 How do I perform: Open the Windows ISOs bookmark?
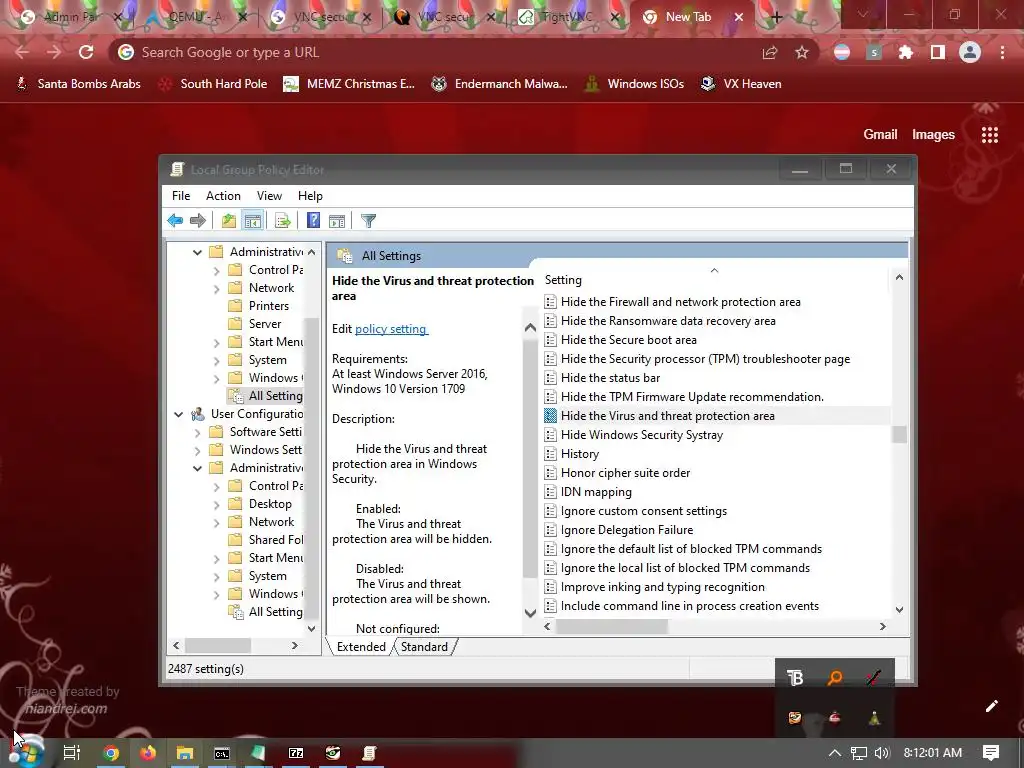(634, 84)
